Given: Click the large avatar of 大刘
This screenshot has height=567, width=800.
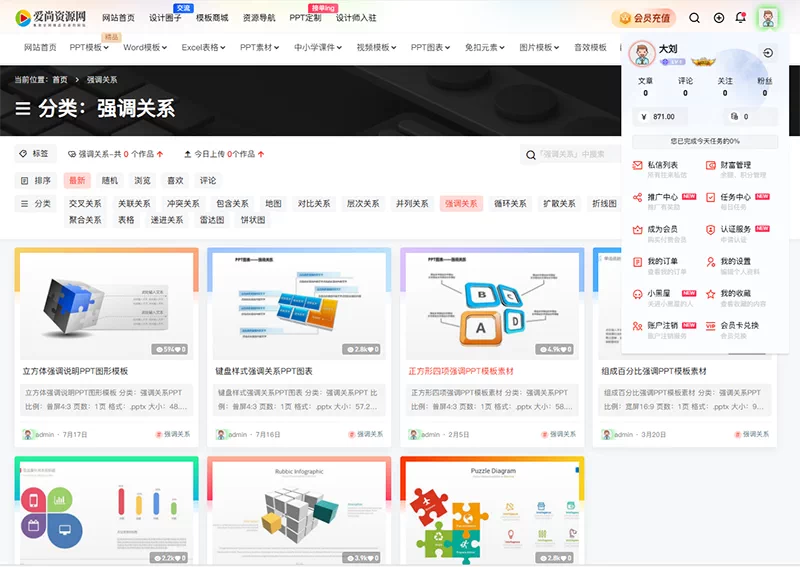Looking at the screenshot, I should 642,54.
